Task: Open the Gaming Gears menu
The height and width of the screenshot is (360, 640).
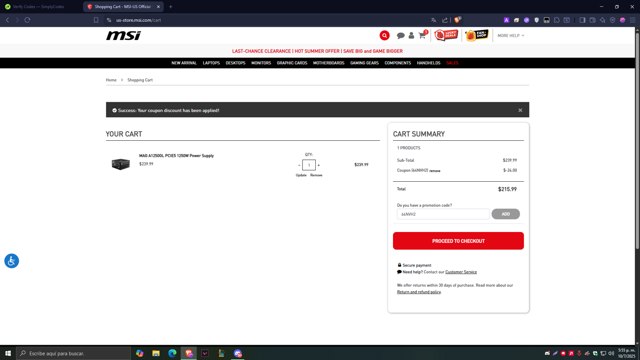Action: pyautogui.click(x=364, y=63)
